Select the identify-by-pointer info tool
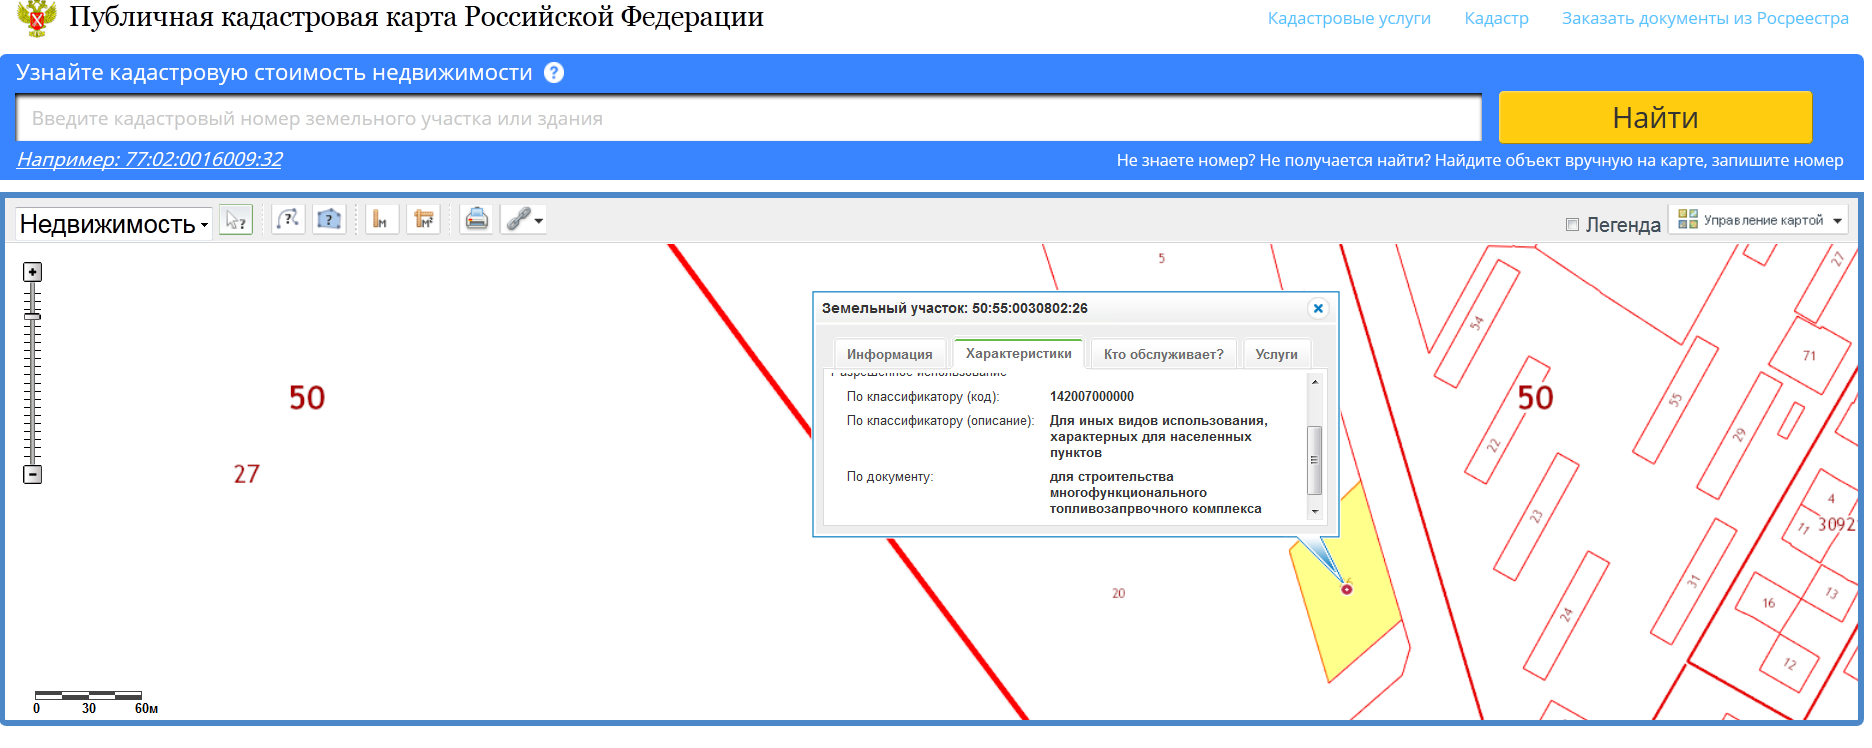 [236, 220]
